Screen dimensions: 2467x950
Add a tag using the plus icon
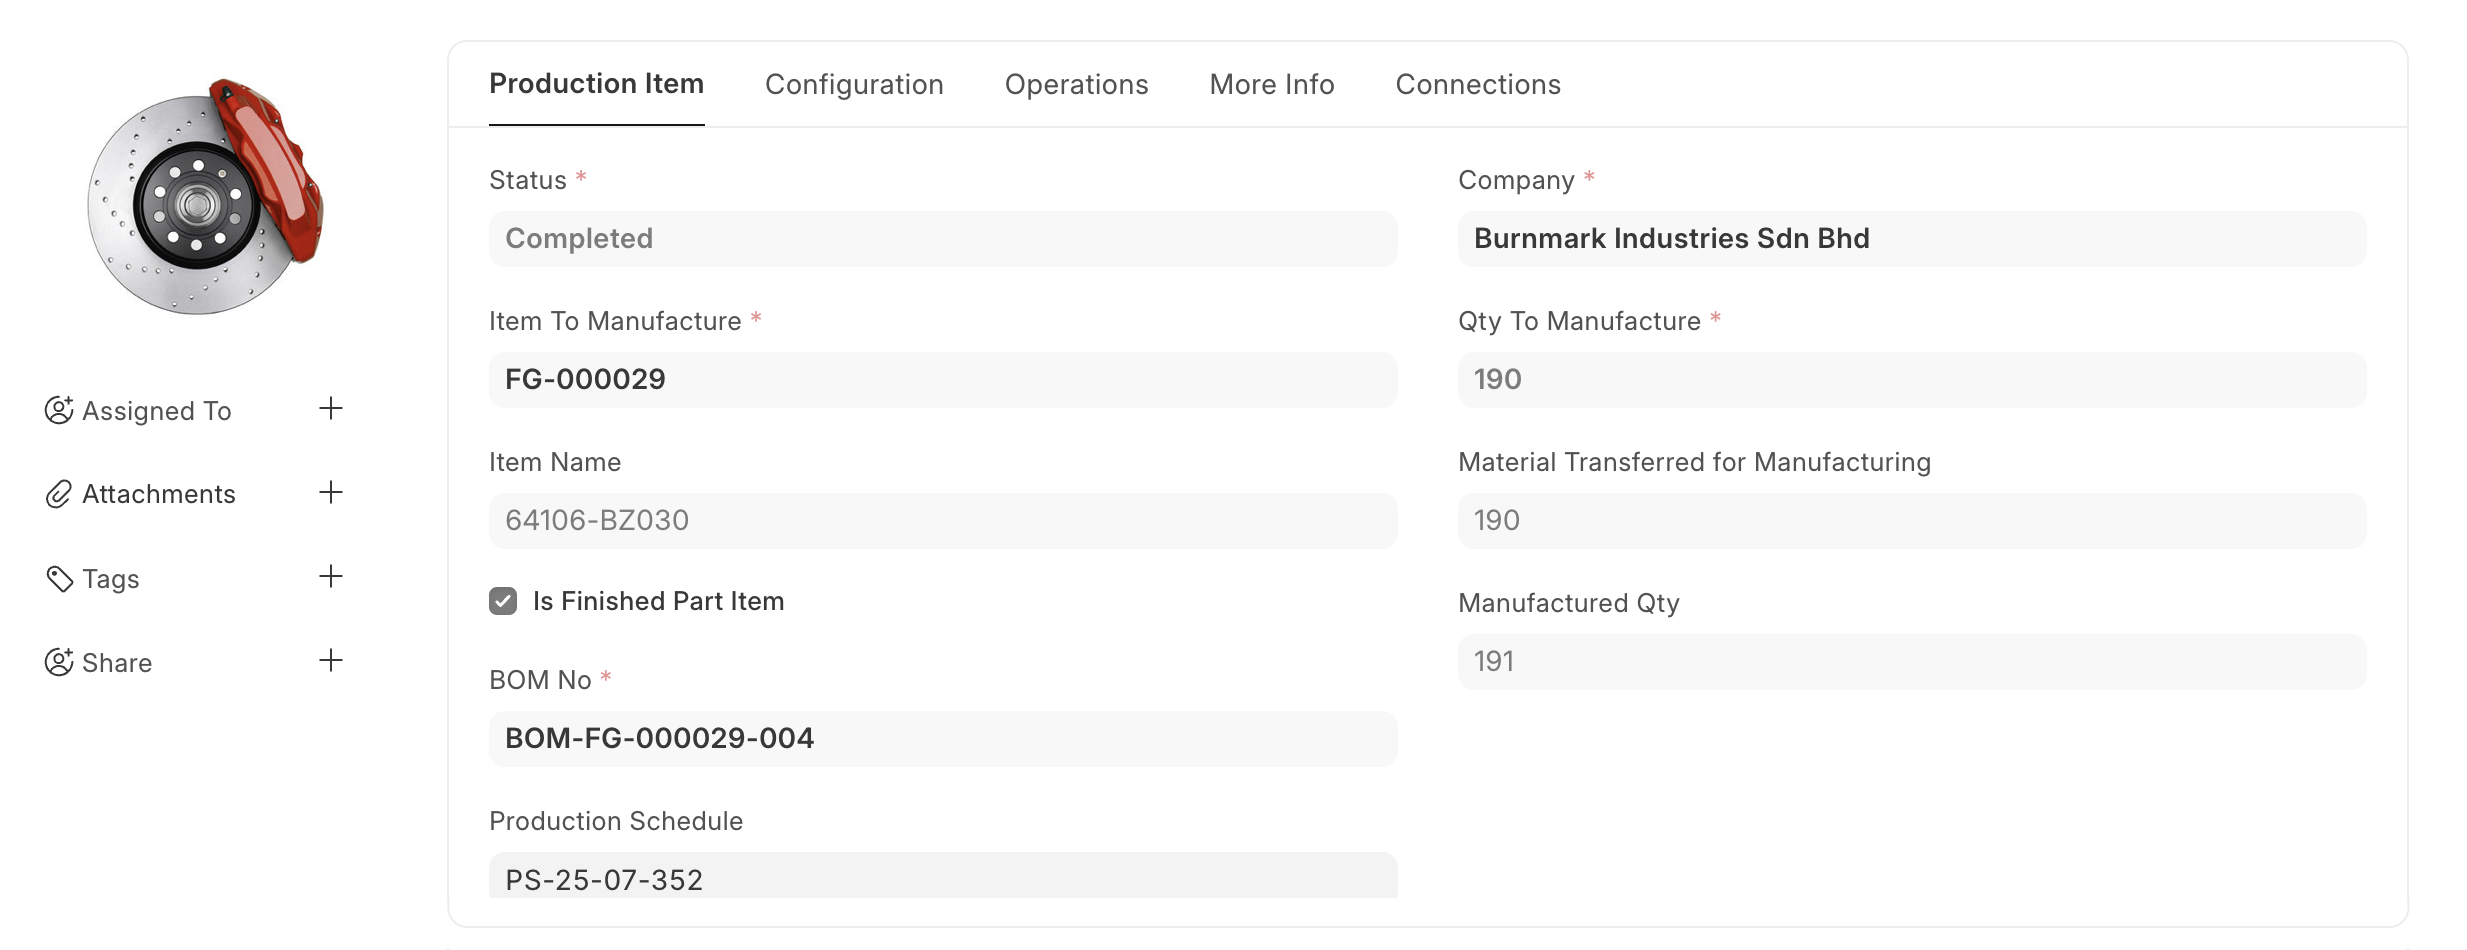331,576
